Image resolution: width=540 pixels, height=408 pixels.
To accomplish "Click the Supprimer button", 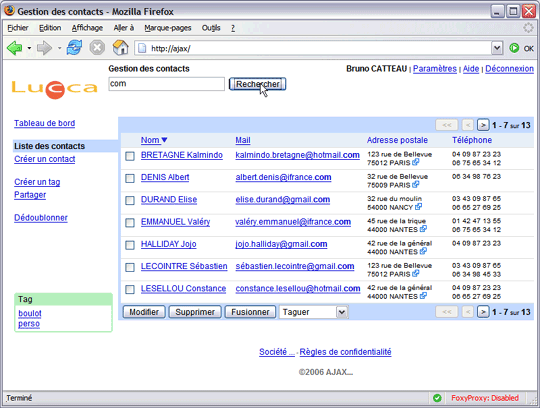I will tap(195, 312).
